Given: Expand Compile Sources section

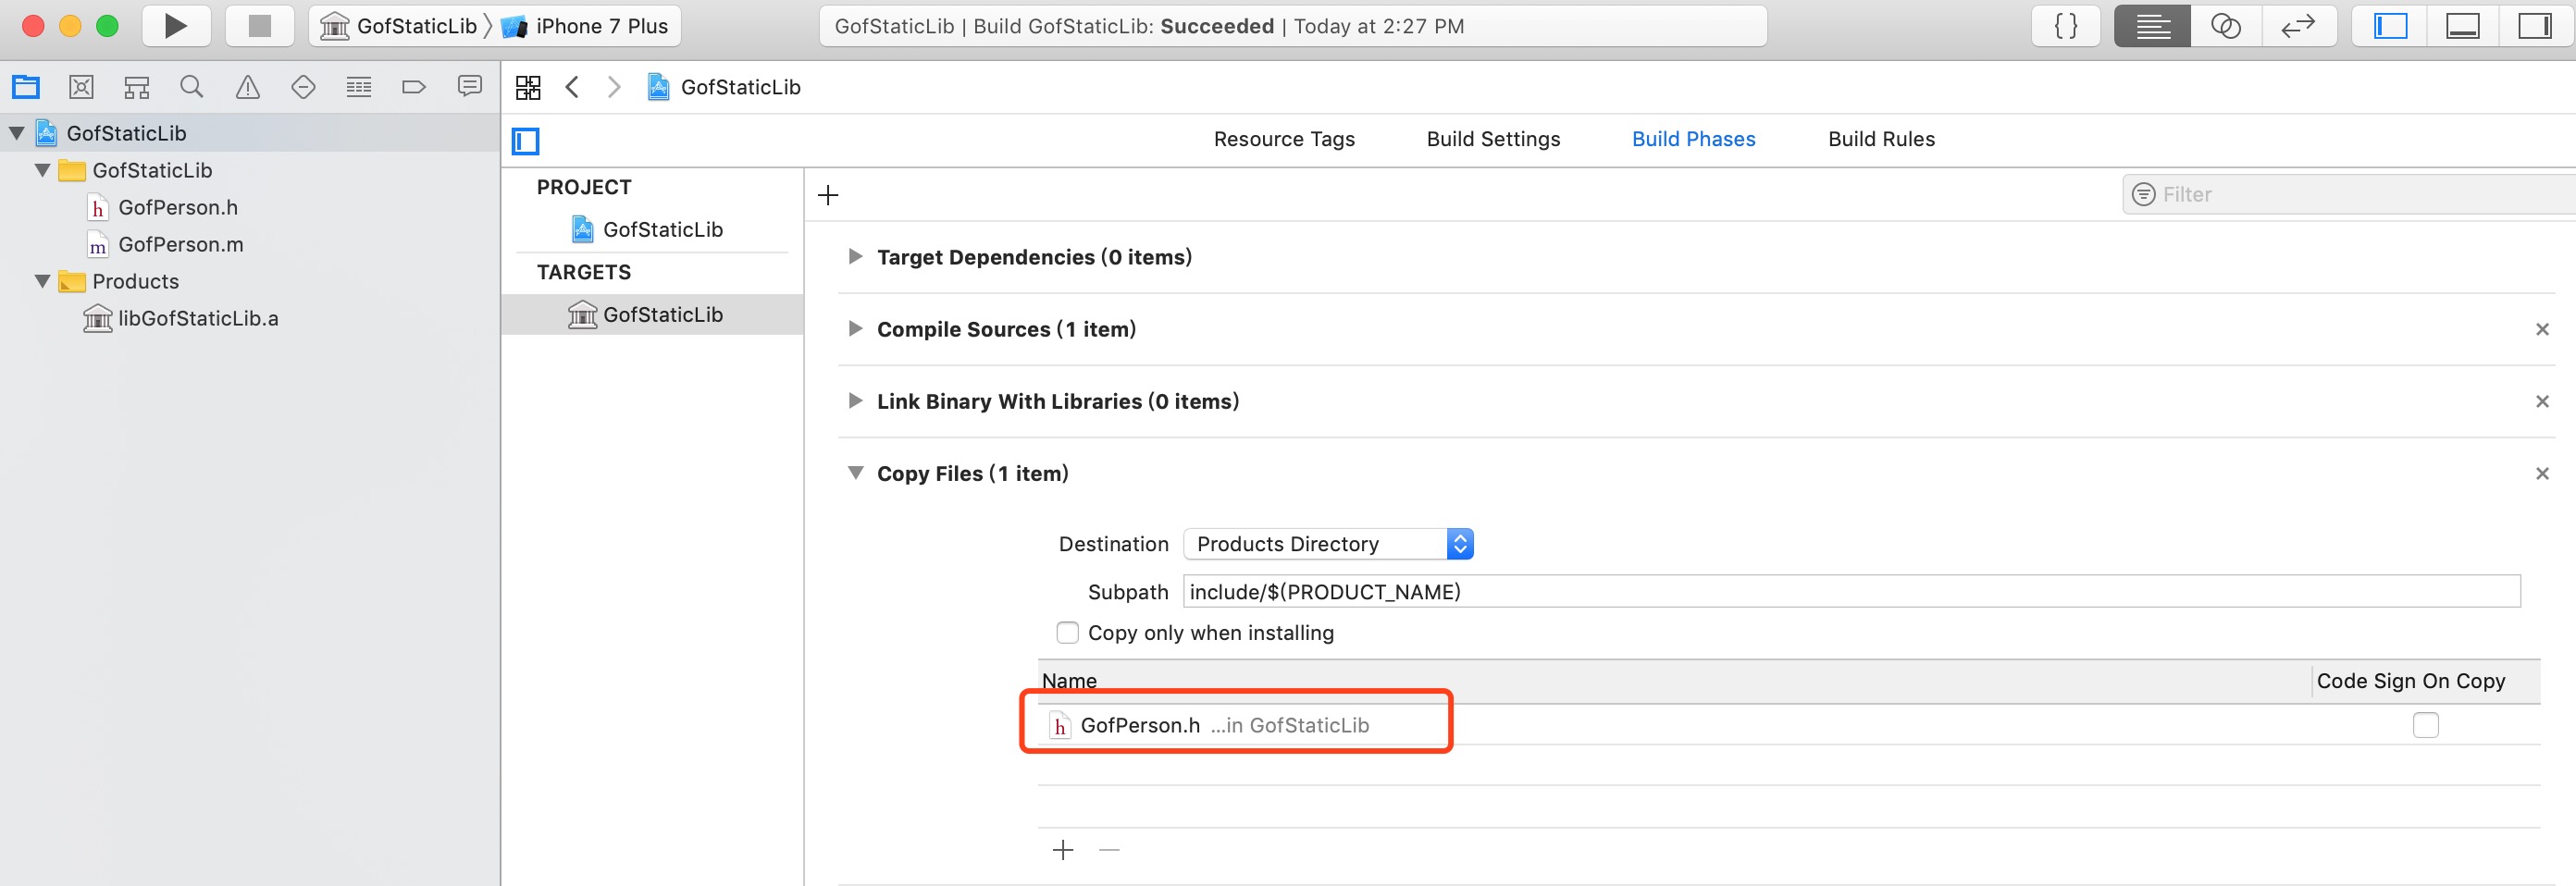Looking at the screenshot, I should tap(855, 329).
